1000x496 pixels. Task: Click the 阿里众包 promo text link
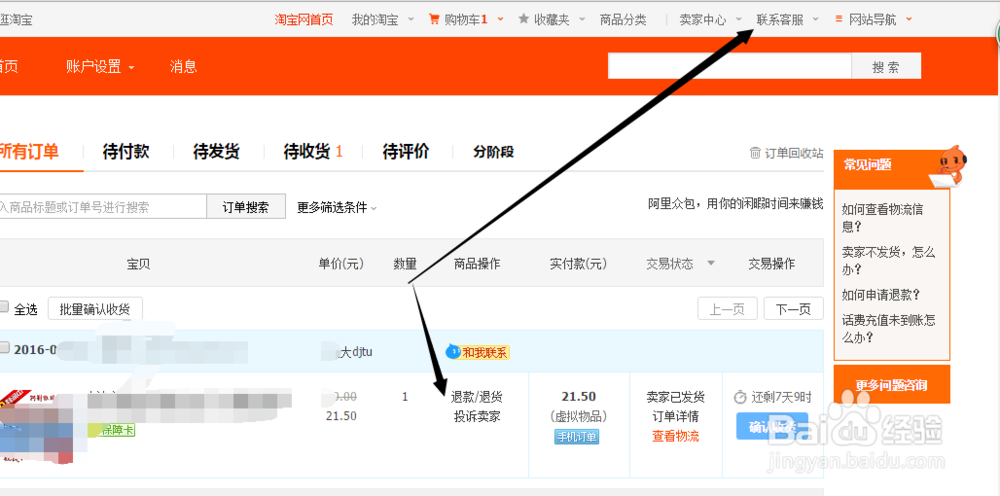pos(735,204)
